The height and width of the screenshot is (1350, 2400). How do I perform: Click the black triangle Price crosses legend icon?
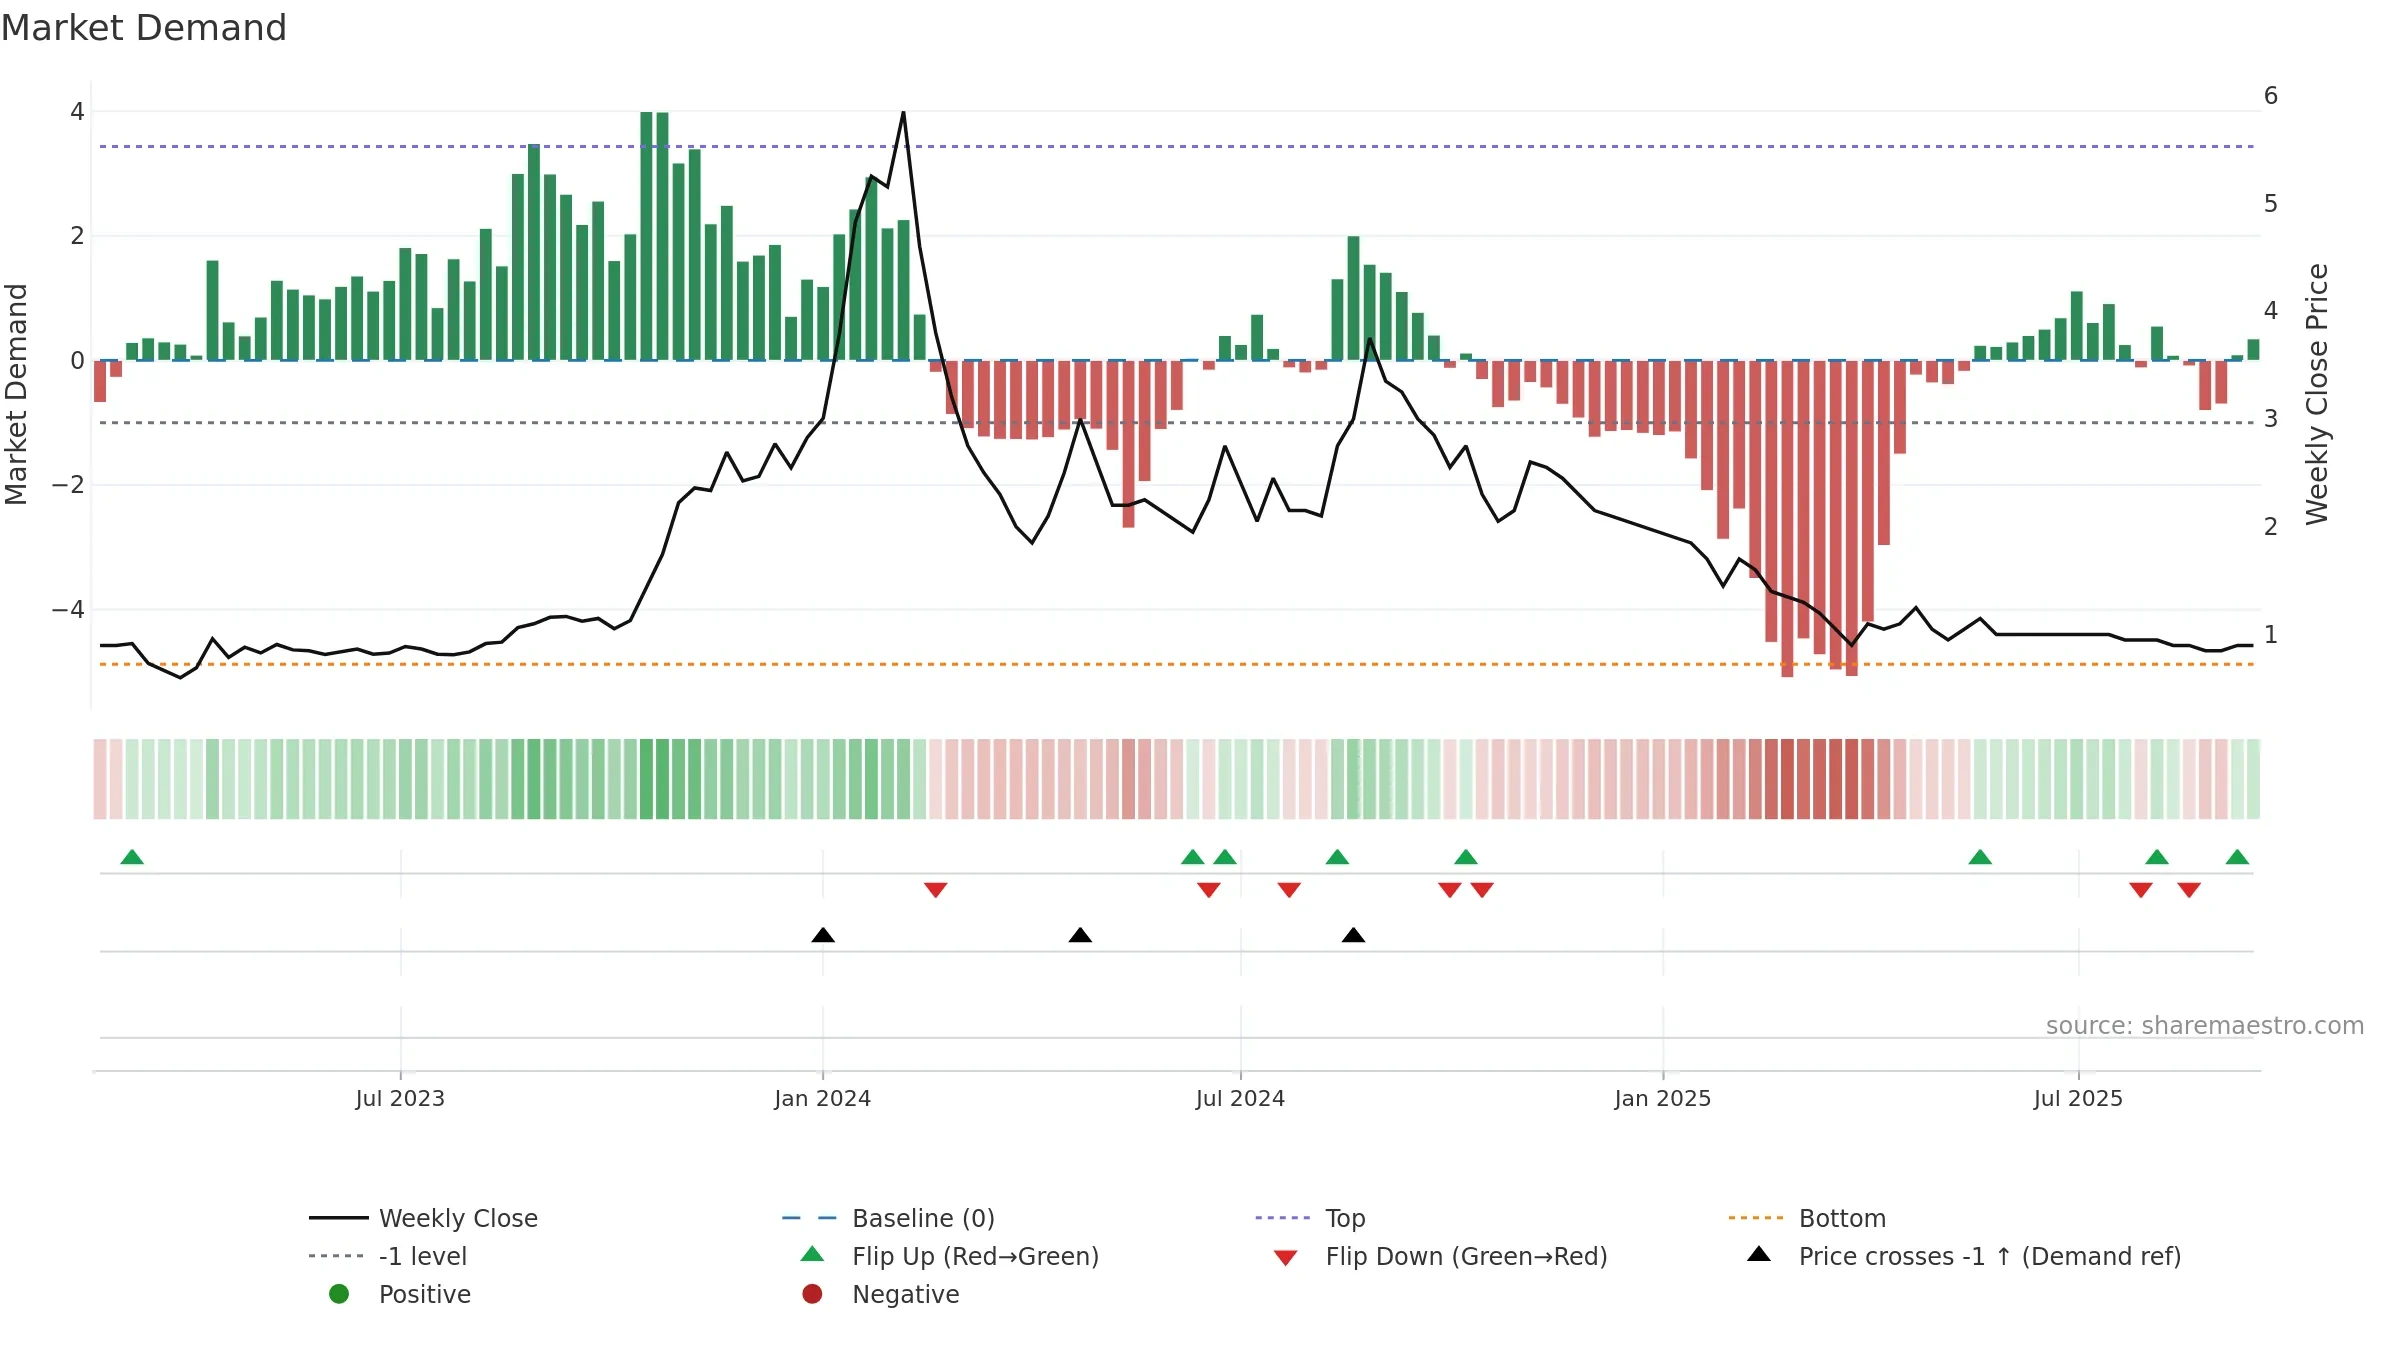pos(1759,1254)
